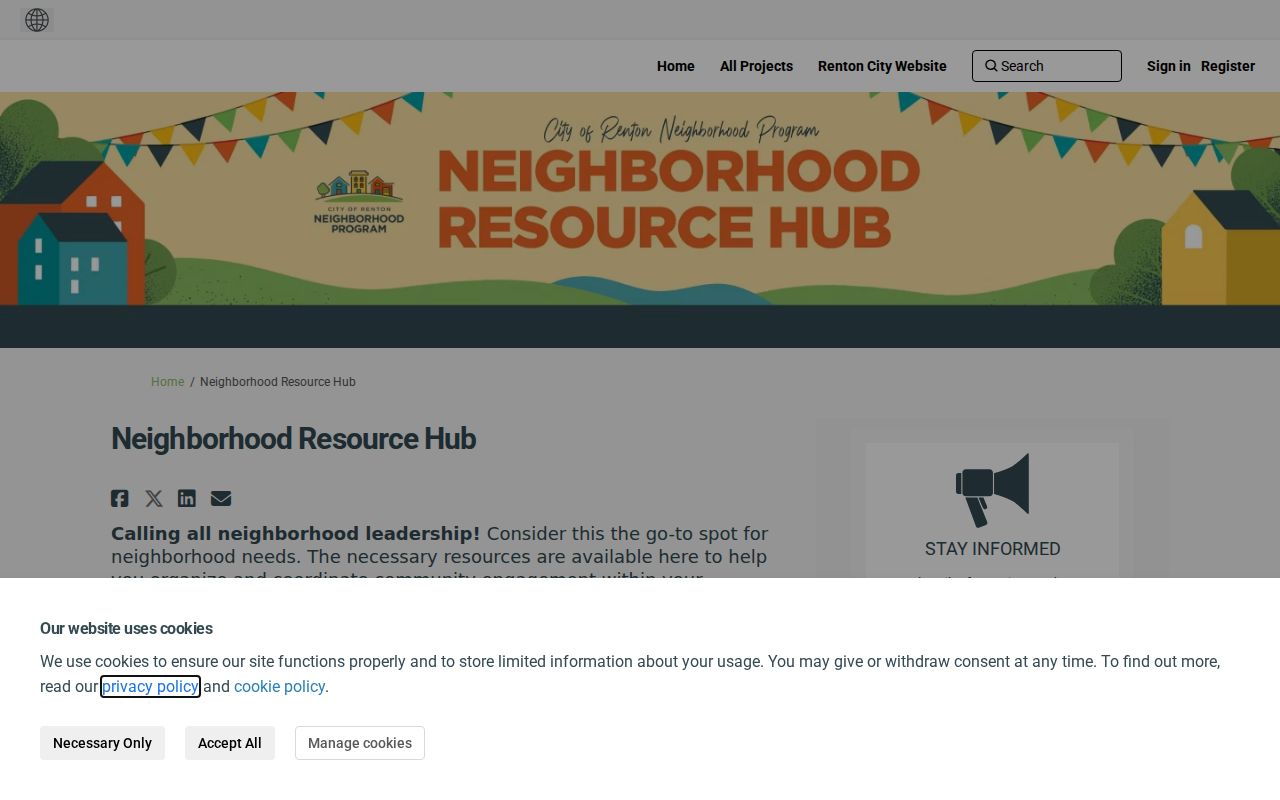Viewport: 1280px width, 800px height.
Task: Visit the Renton City Website link
Action: tap(882, 66)
